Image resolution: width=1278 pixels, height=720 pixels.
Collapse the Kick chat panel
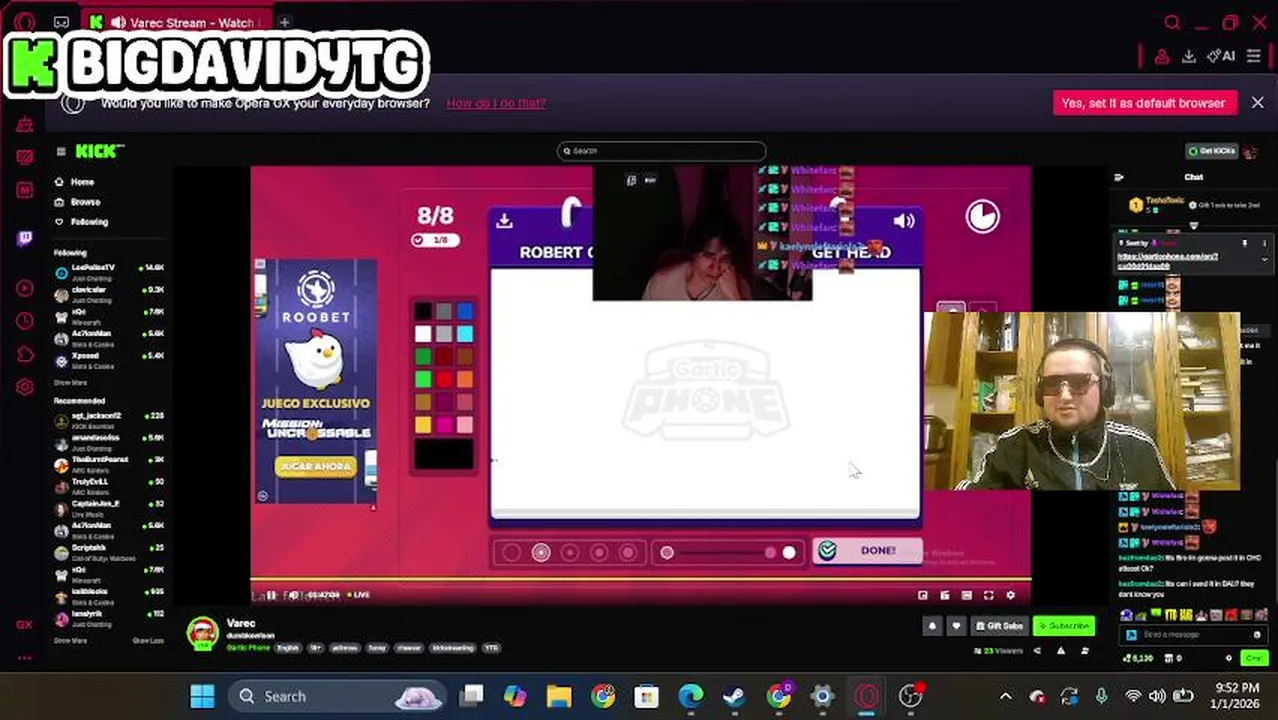[x=1119, y=177]
